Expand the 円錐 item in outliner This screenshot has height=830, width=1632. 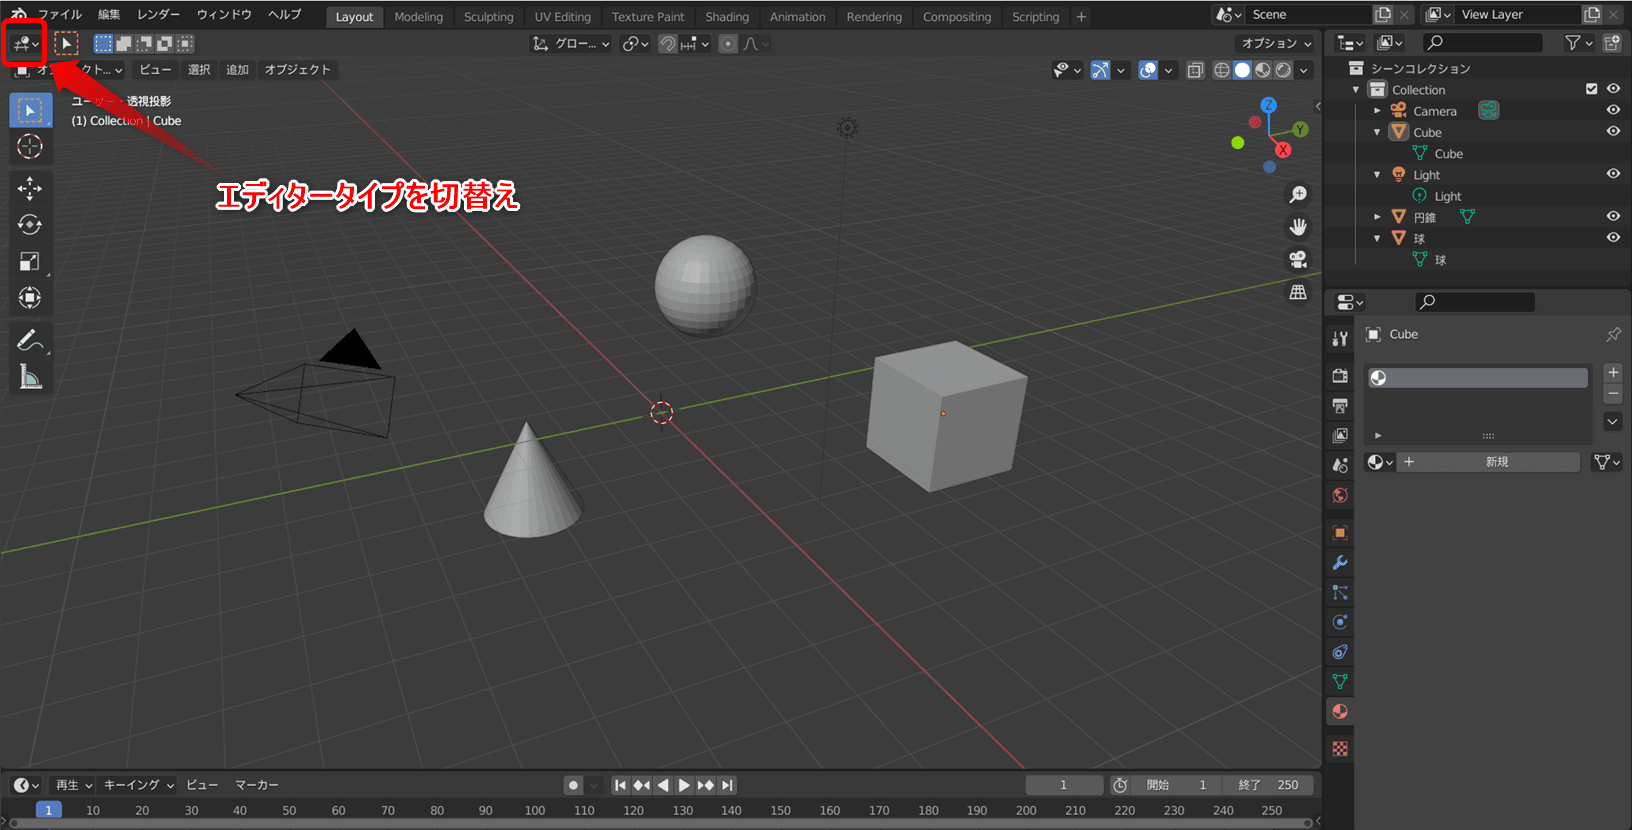pos(1377,217)
